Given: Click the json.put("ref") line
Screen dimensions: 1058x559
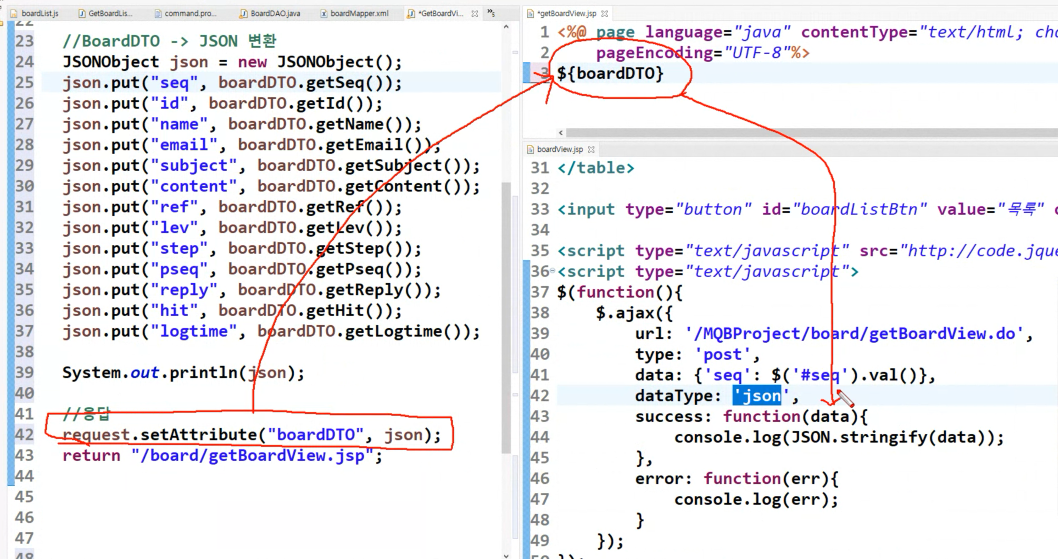Looking at the screenshot, I should pyautogui.click(x=232, y=207).
